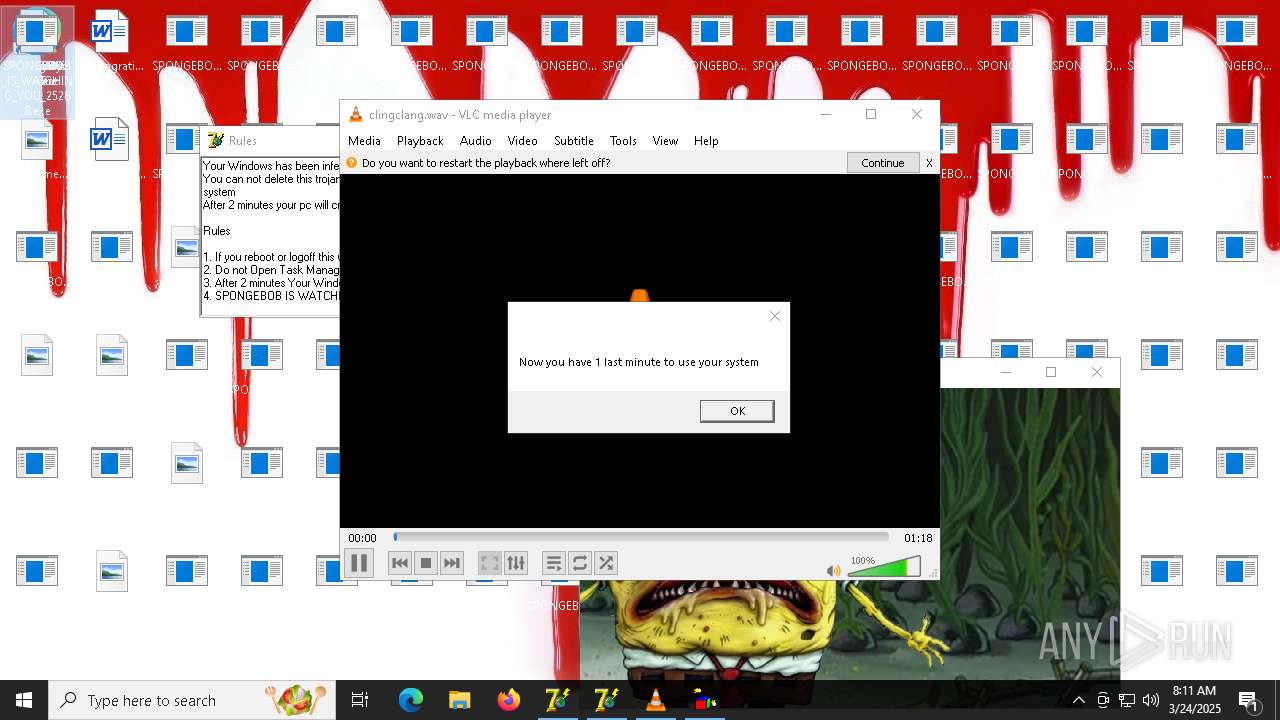Close the SpongeBob image window
1280x720 pixels.
[1097, 372]
